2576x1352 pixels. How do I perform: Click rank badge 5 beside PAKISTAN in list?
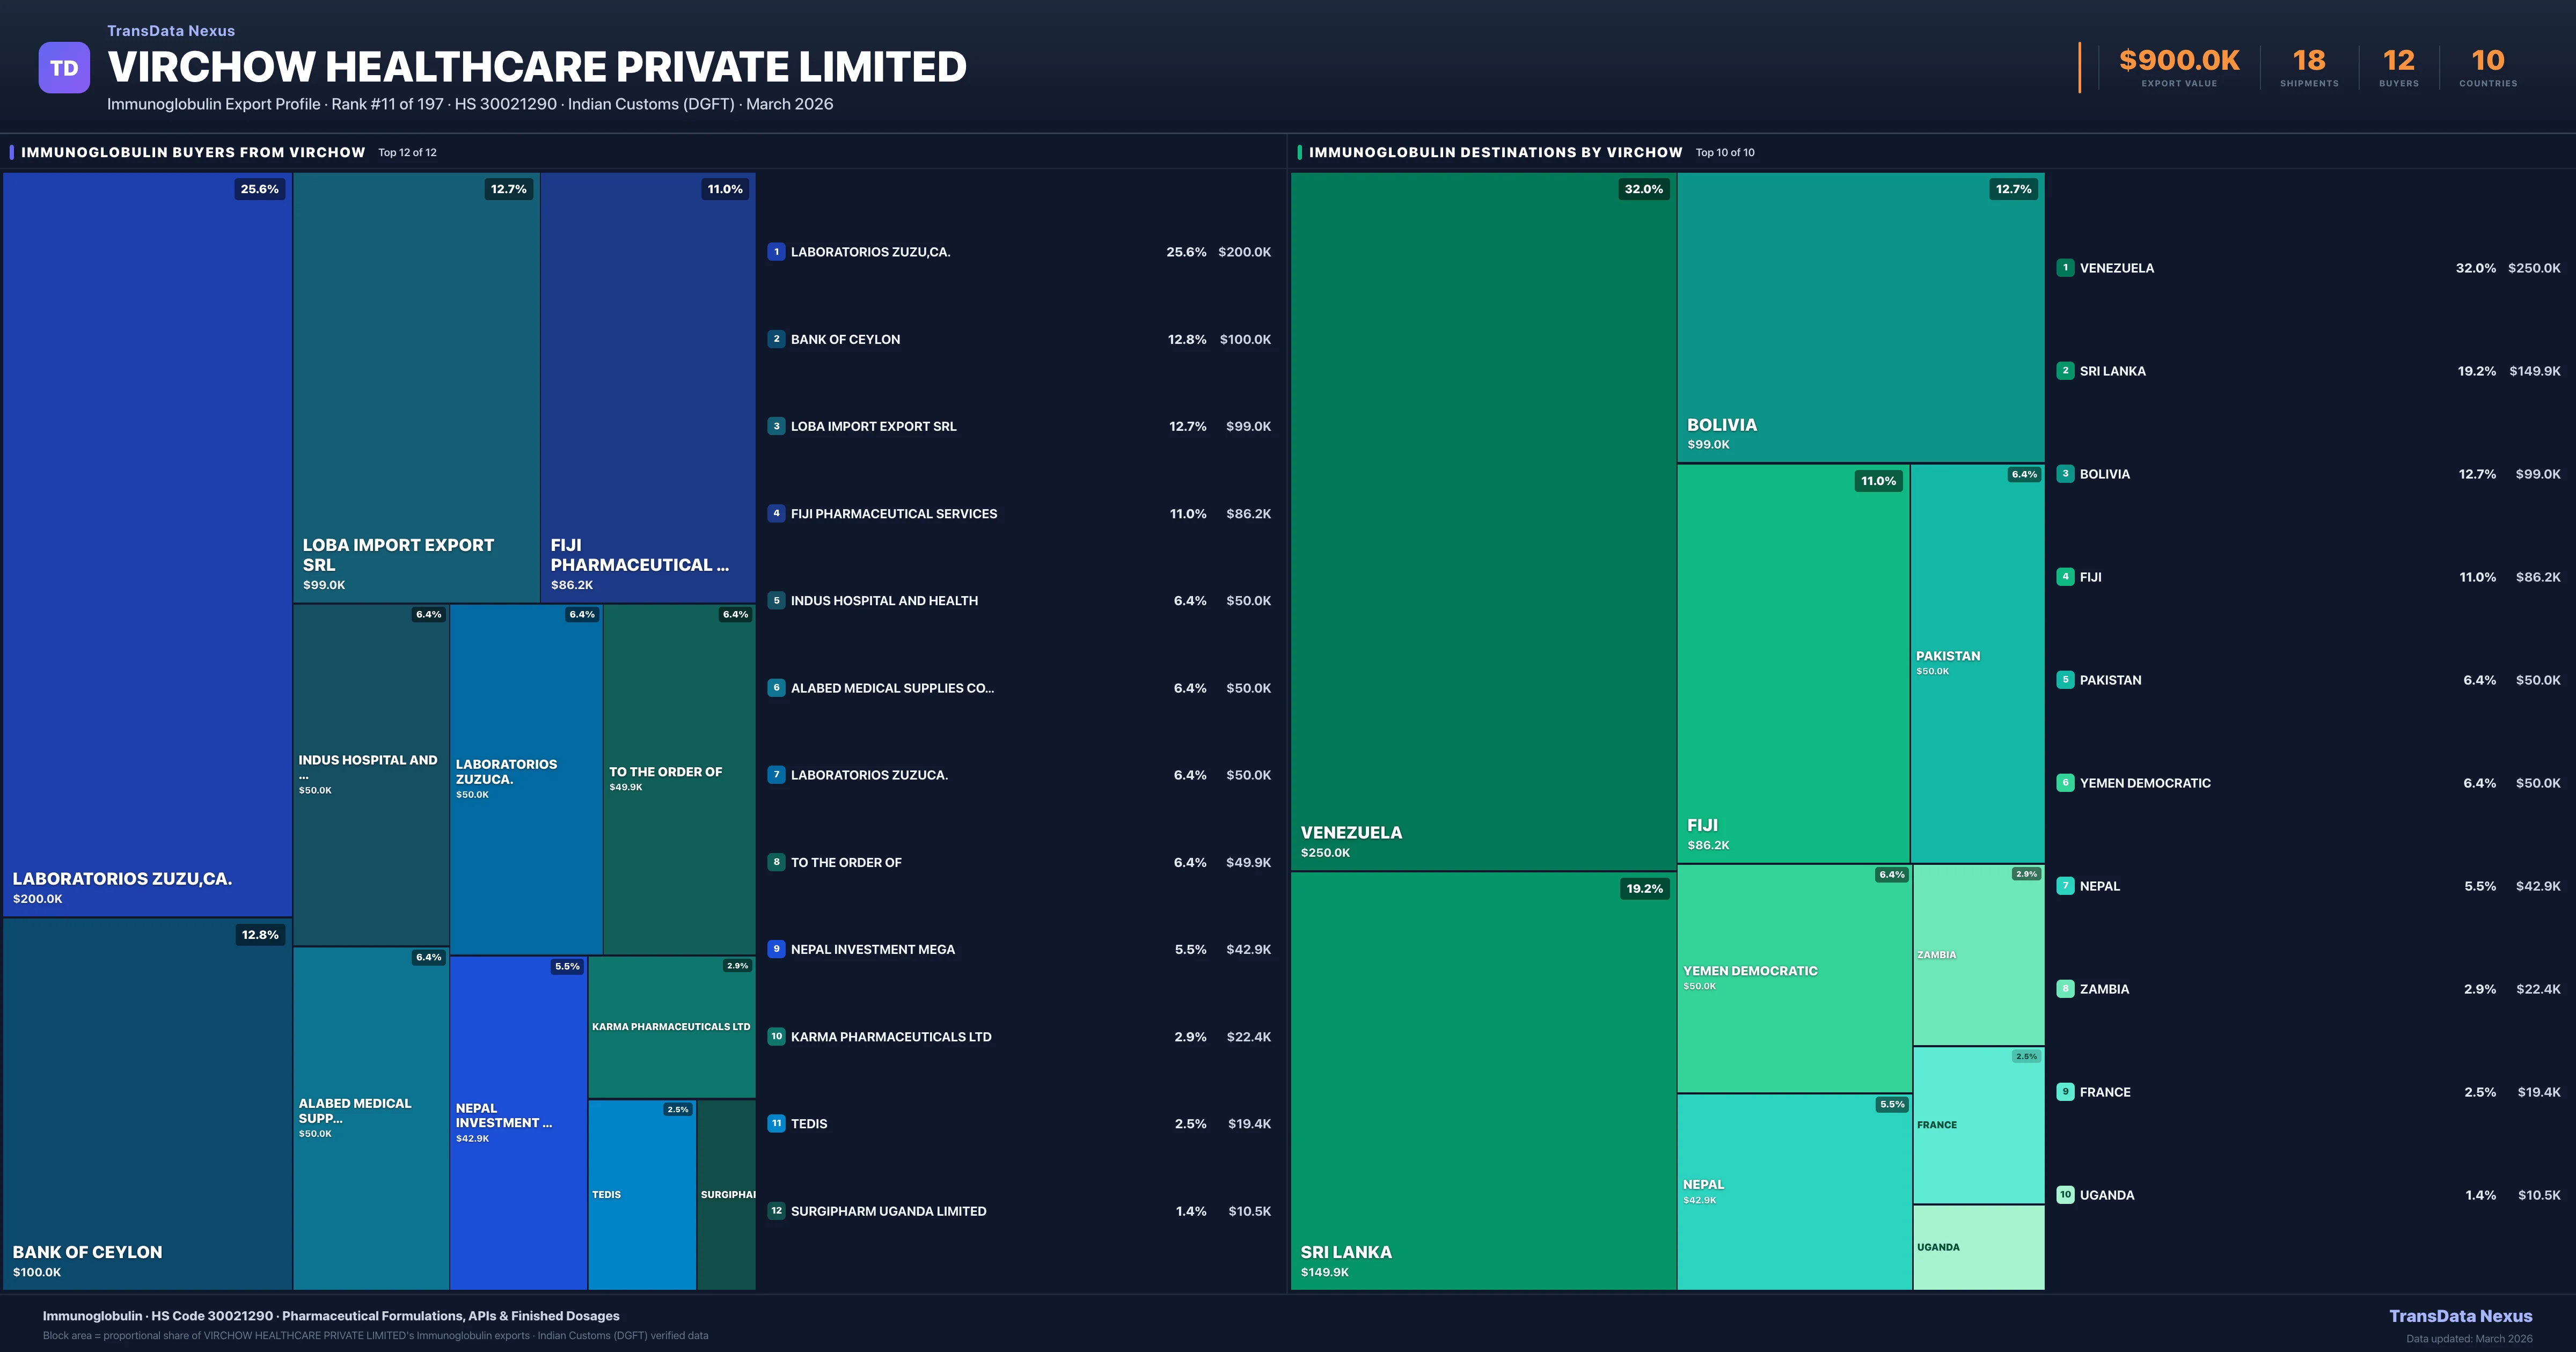(x=2065, y=680)
